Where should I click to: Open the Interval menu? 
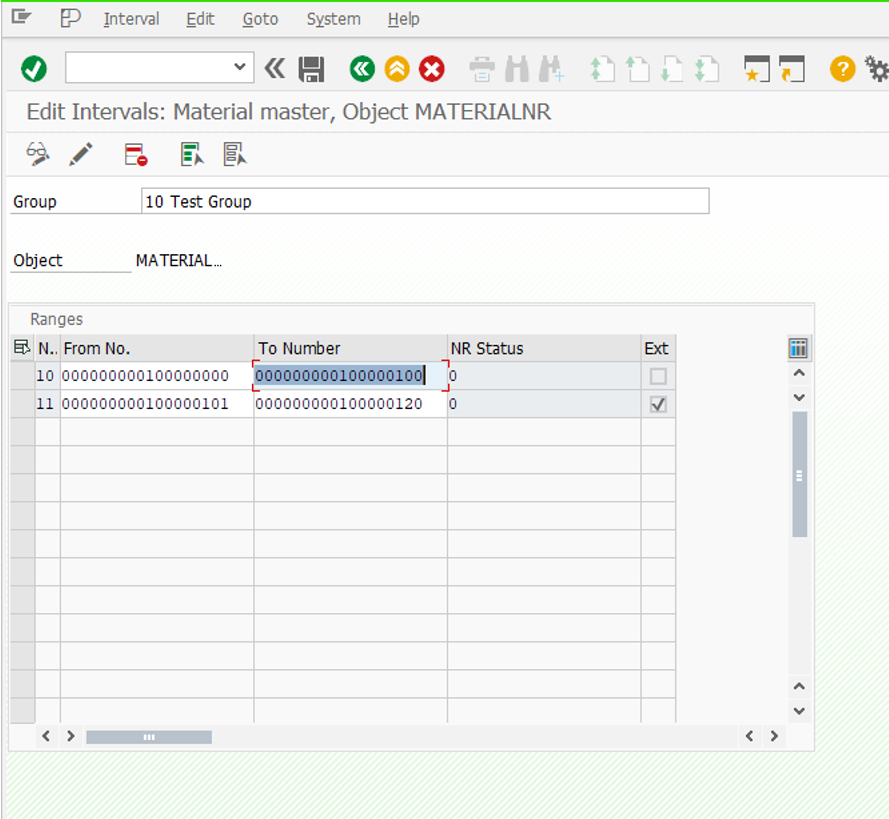pyautogui.click(x=131, y=19)
